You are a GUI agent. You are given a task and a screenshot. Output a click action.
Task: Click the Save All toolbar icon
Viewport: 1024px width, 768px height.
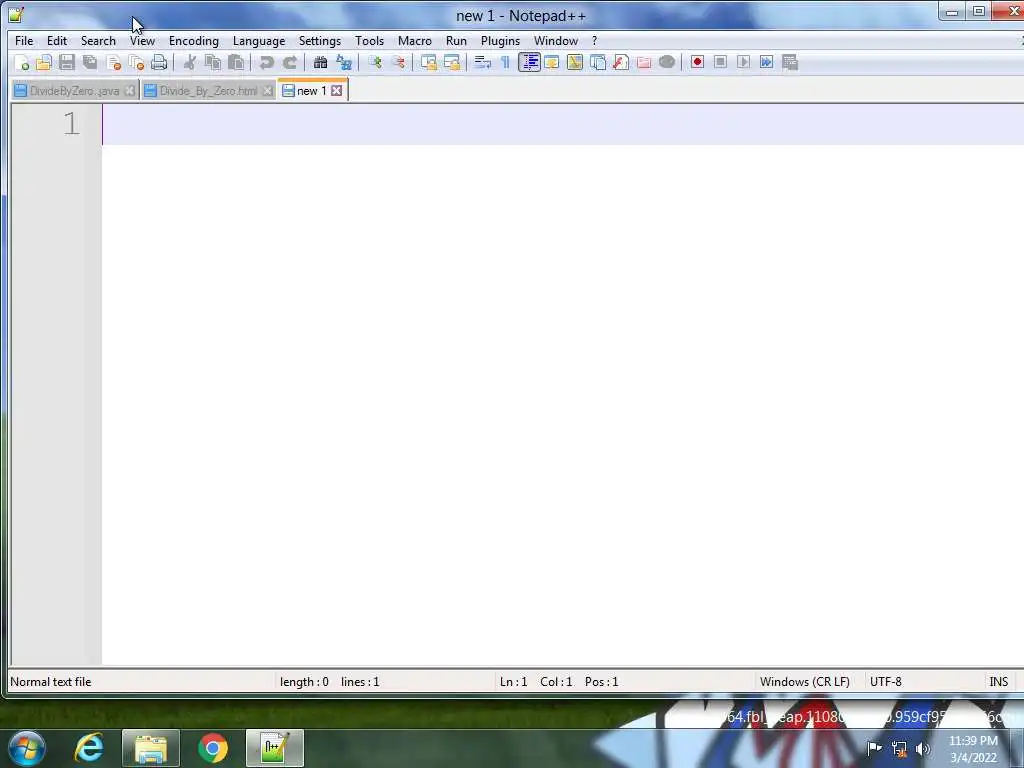pos(90,63)
